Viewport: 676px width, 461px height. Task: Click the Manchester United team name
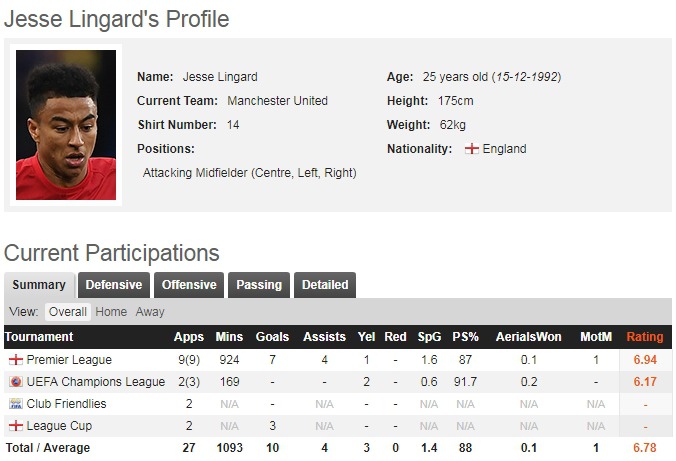277,101
